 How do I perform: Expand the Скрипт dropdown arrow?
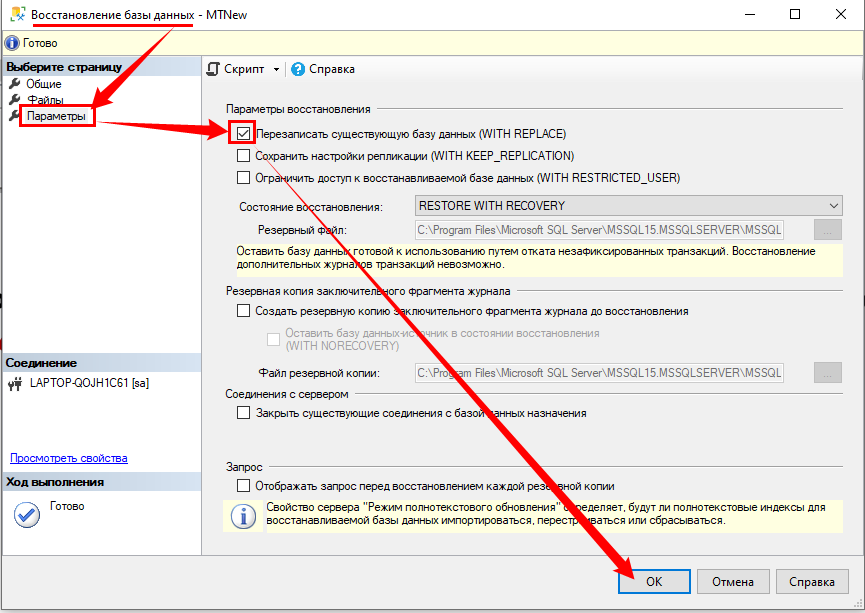(276, 70)
